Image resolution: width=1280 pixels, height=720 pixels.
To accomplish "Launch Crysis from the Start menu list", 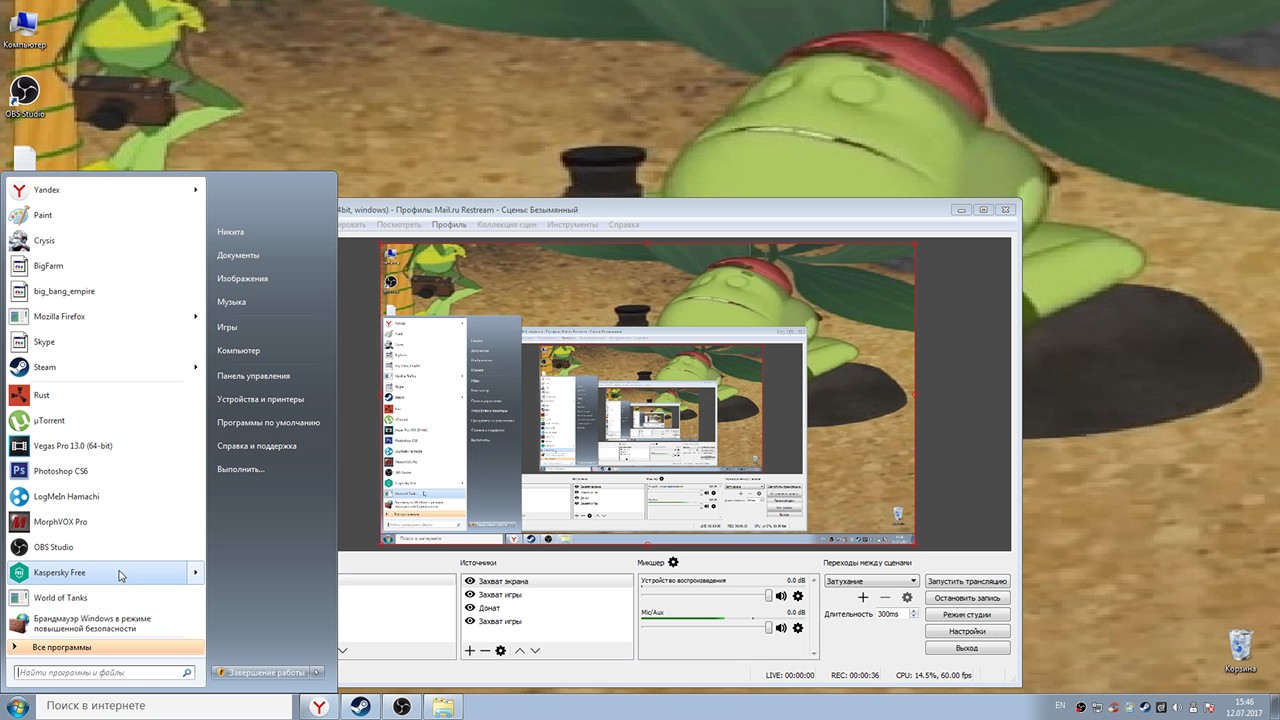I will tap(105, 241).
